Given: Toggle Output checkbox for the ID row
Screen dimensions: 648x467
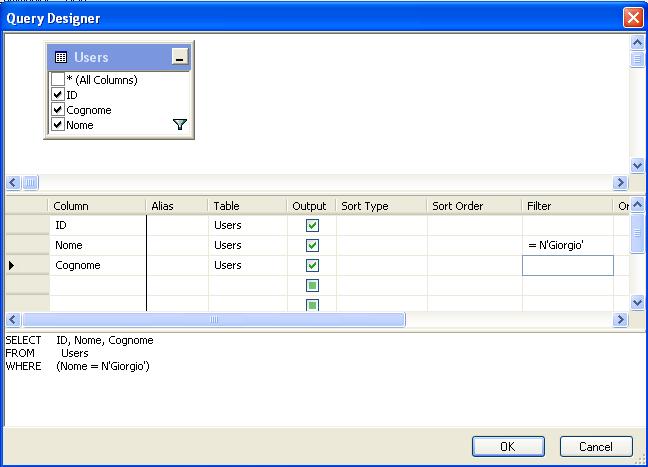Looking at the screenshot, I should (312, 225).
